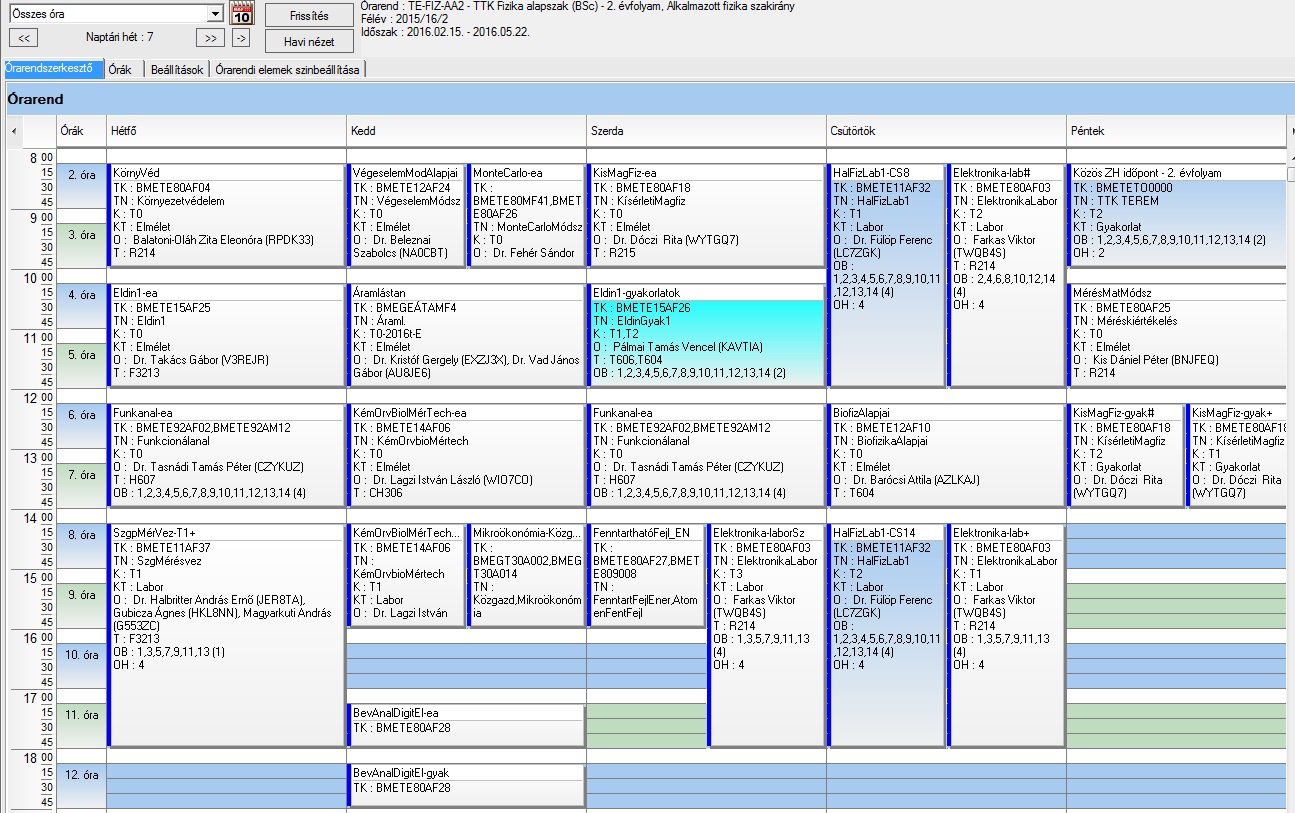Select the KörnyVéd class on Monday
Viewport: 1295px width, 813px height.
(x=226, y=215)
